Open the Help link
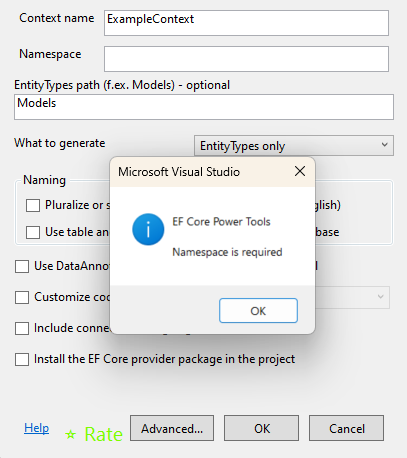Screen dimensions: 407x458 (36, 428)
